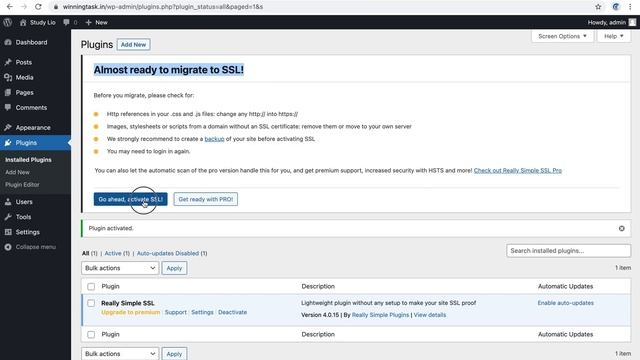The image size is (640, 360).
Task: Click Go ahead, activate SSL! button
Action: 131,199
